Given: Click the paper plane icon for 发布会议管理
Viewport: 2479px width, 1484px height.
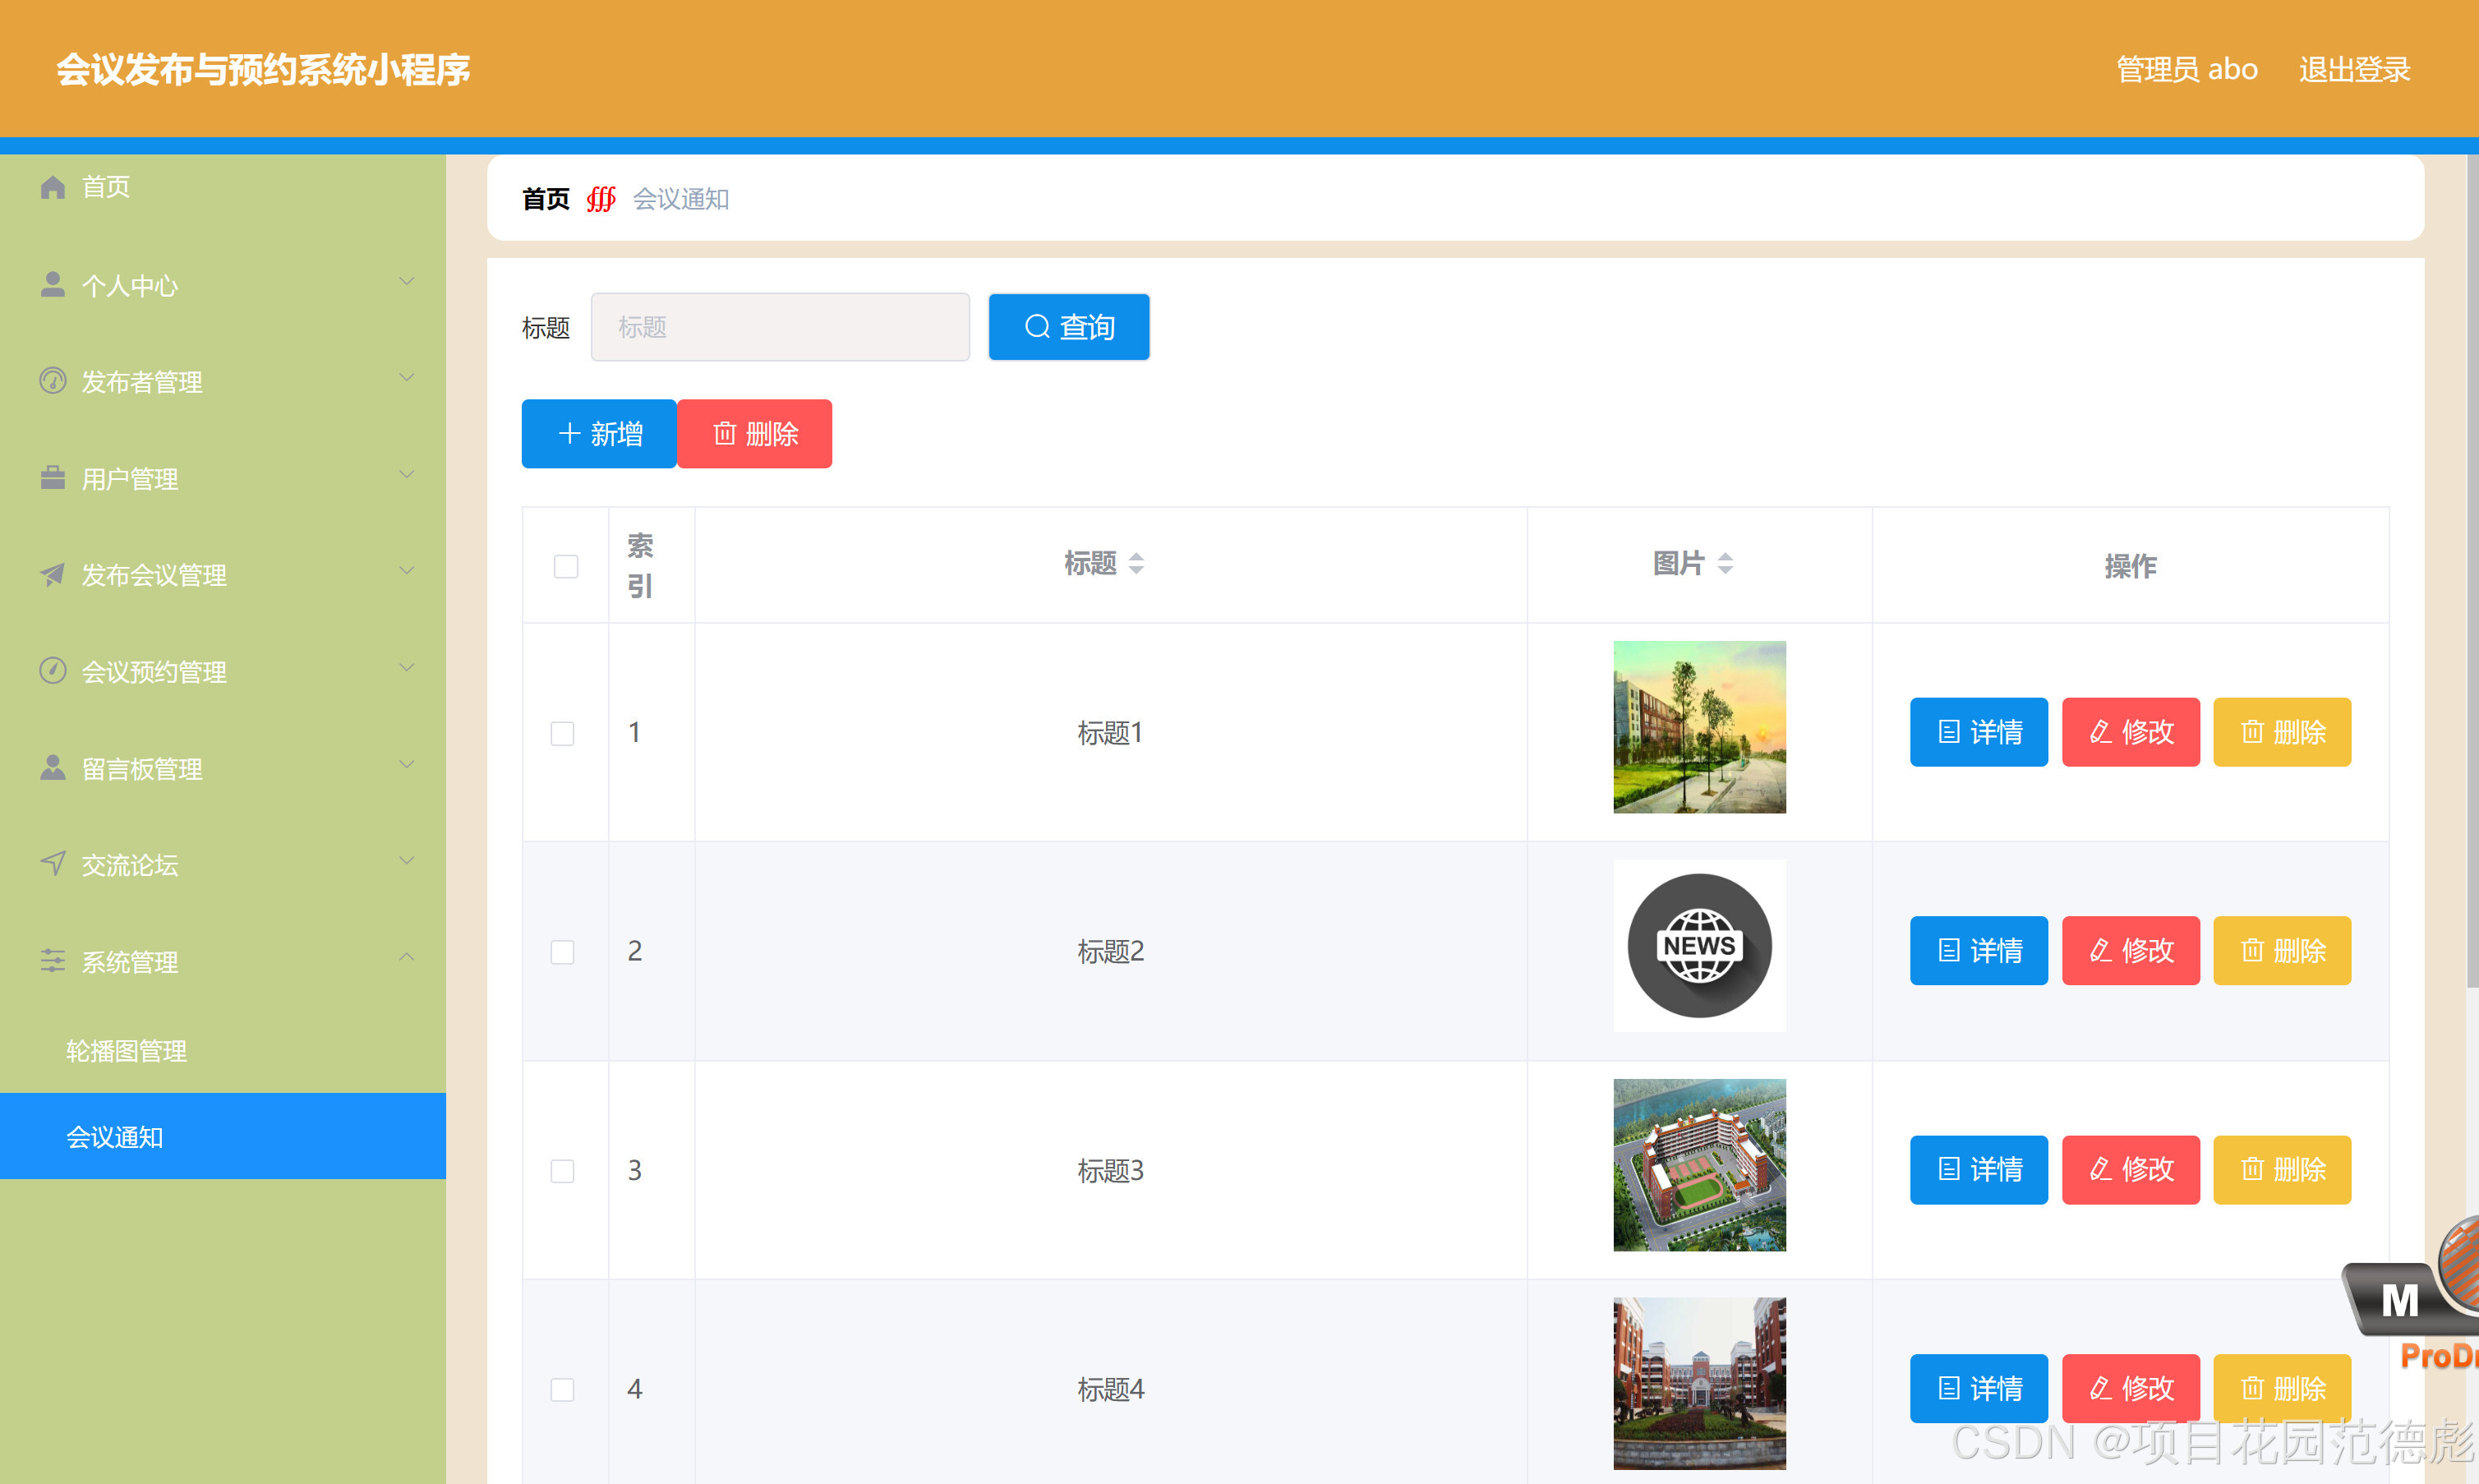Looking at the screenshot, I should 52,574.
